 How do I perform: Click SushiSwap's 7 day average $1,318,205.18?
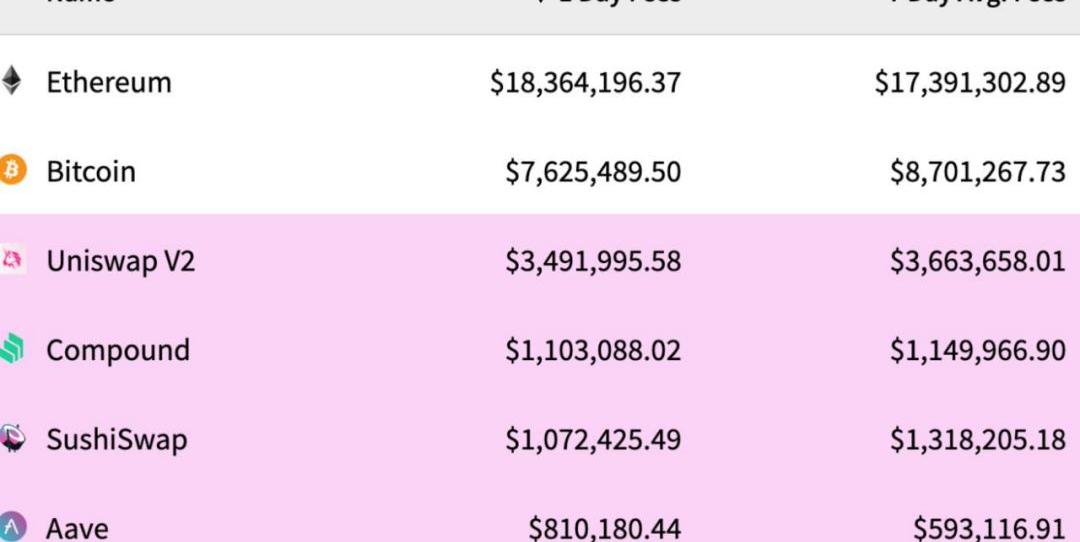(x=978, y=439)
